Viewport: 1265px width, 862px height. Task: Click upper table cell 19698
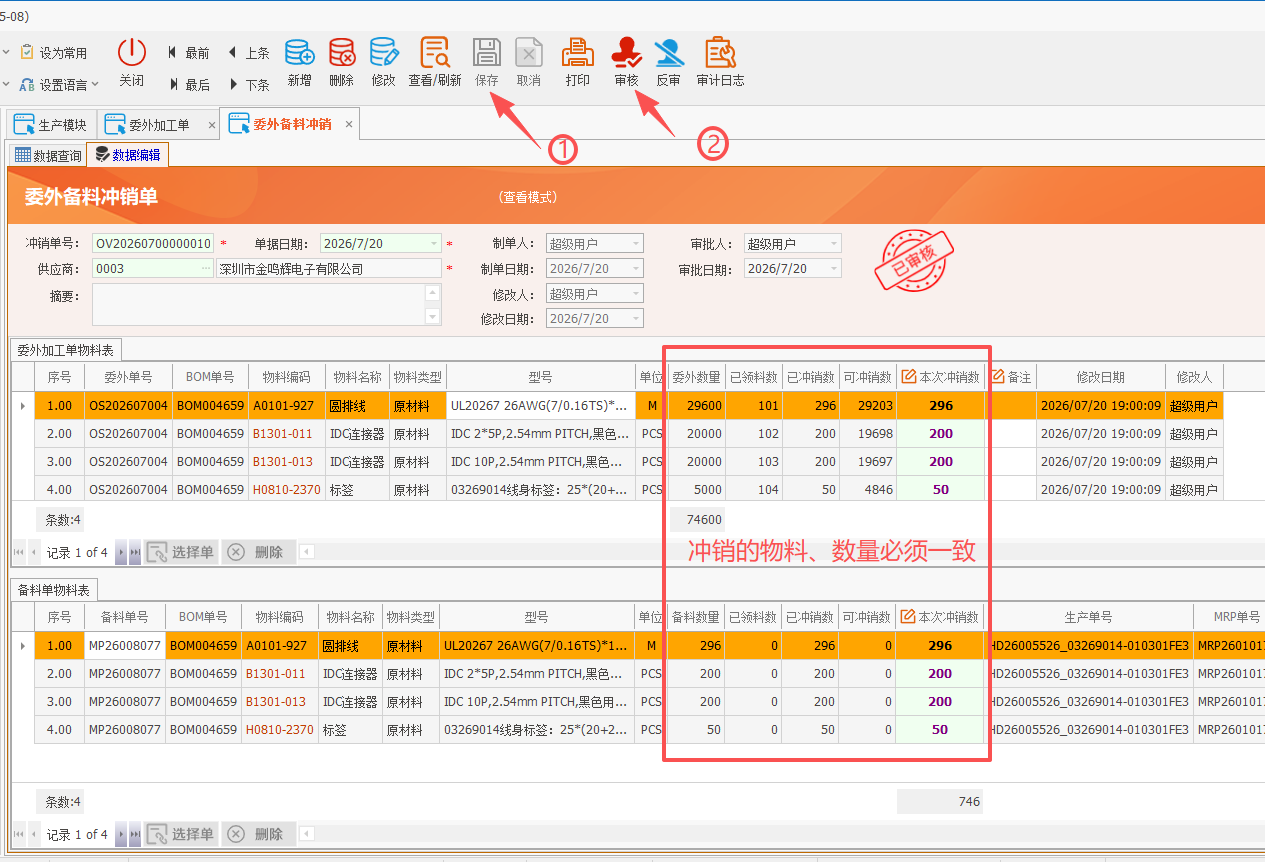pyautogui.click(x=868, y=434)
